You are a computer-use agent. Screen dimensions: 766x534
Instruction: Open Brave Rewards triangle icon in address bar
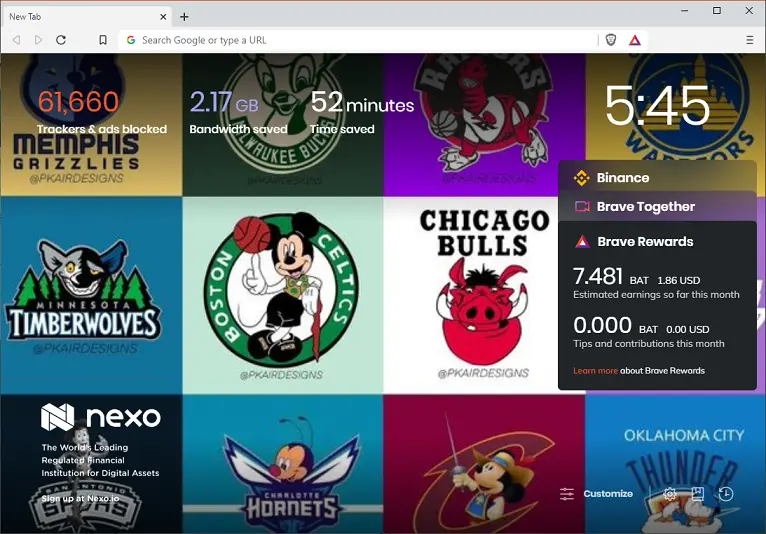point(635,40)
